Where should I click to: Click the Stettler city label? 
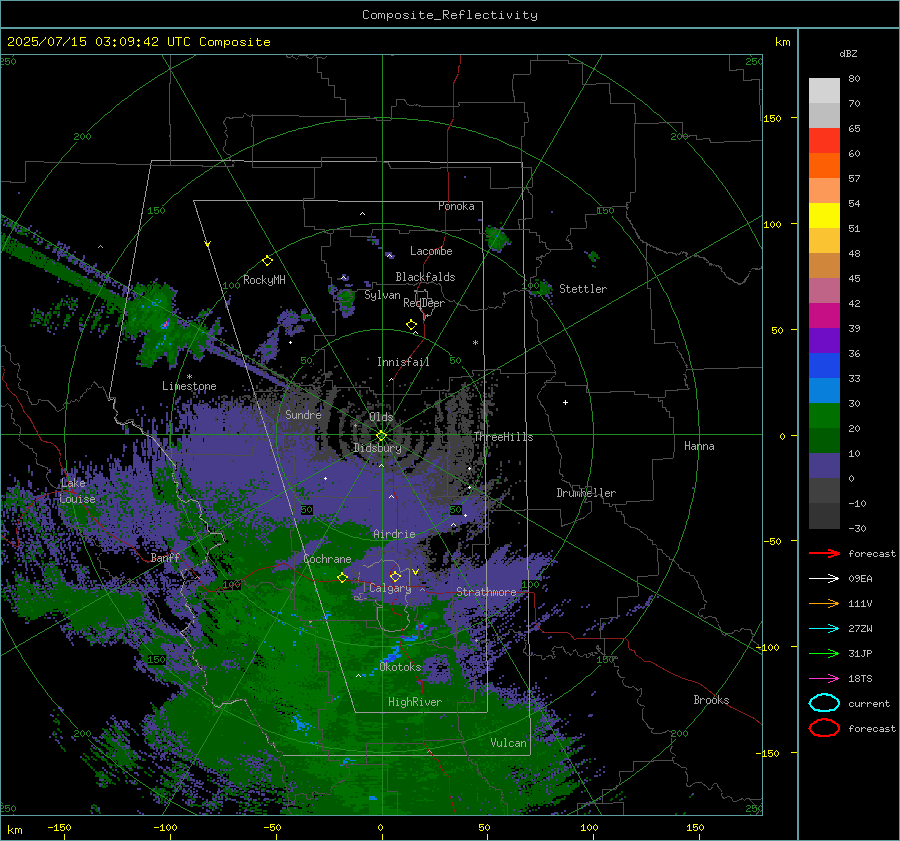click(x=583, y=289)
